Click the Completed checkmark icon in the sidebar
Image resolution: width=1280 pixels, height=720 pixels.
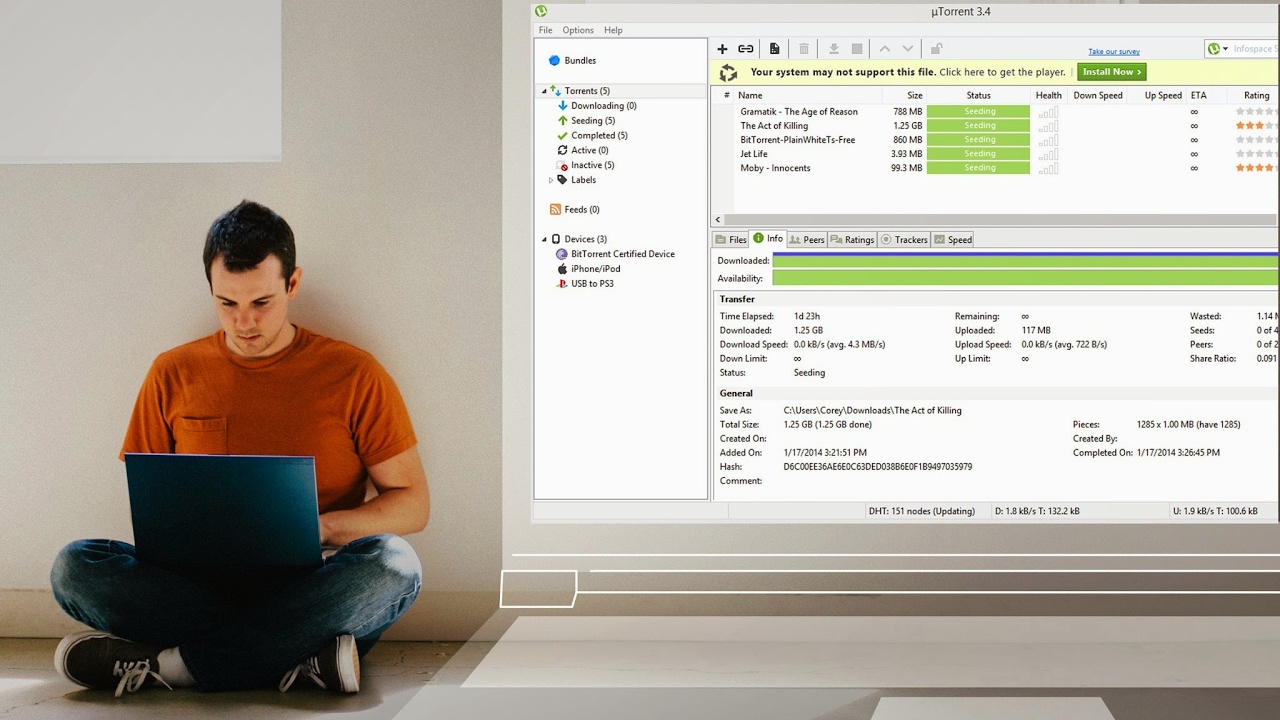pyautogui.click(x=563, y=136)
